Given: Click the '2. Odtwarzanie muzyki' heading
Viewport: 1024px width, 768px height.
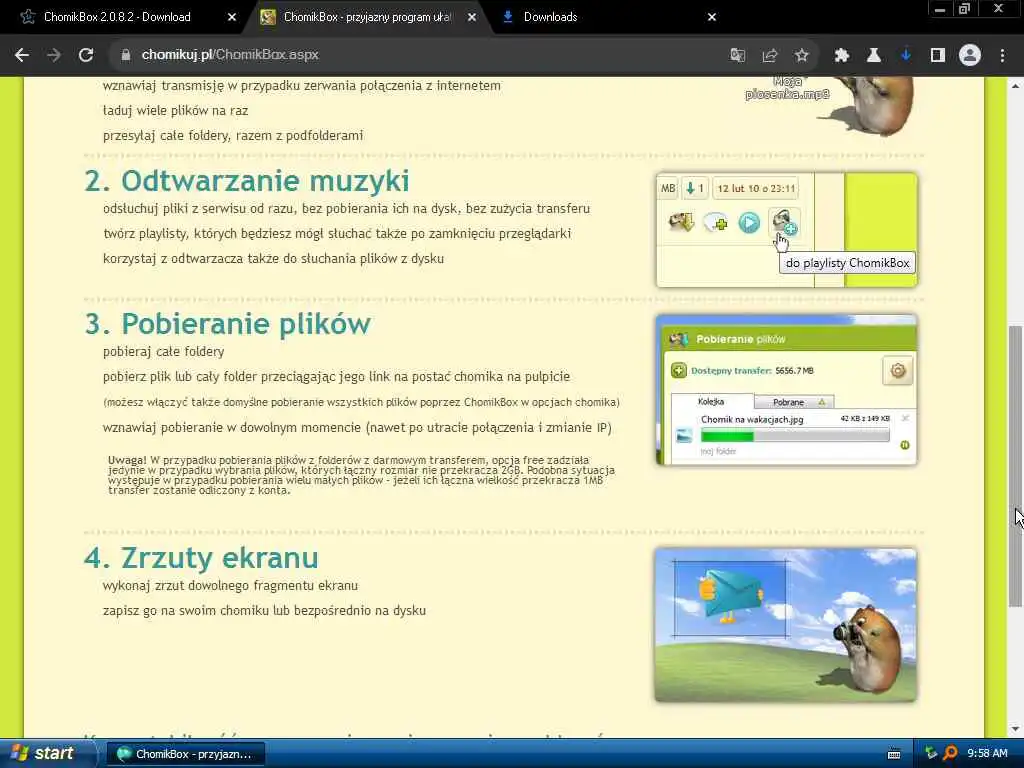Looking at the screenshot, I should pyautogui.click(x=247, y=181).
